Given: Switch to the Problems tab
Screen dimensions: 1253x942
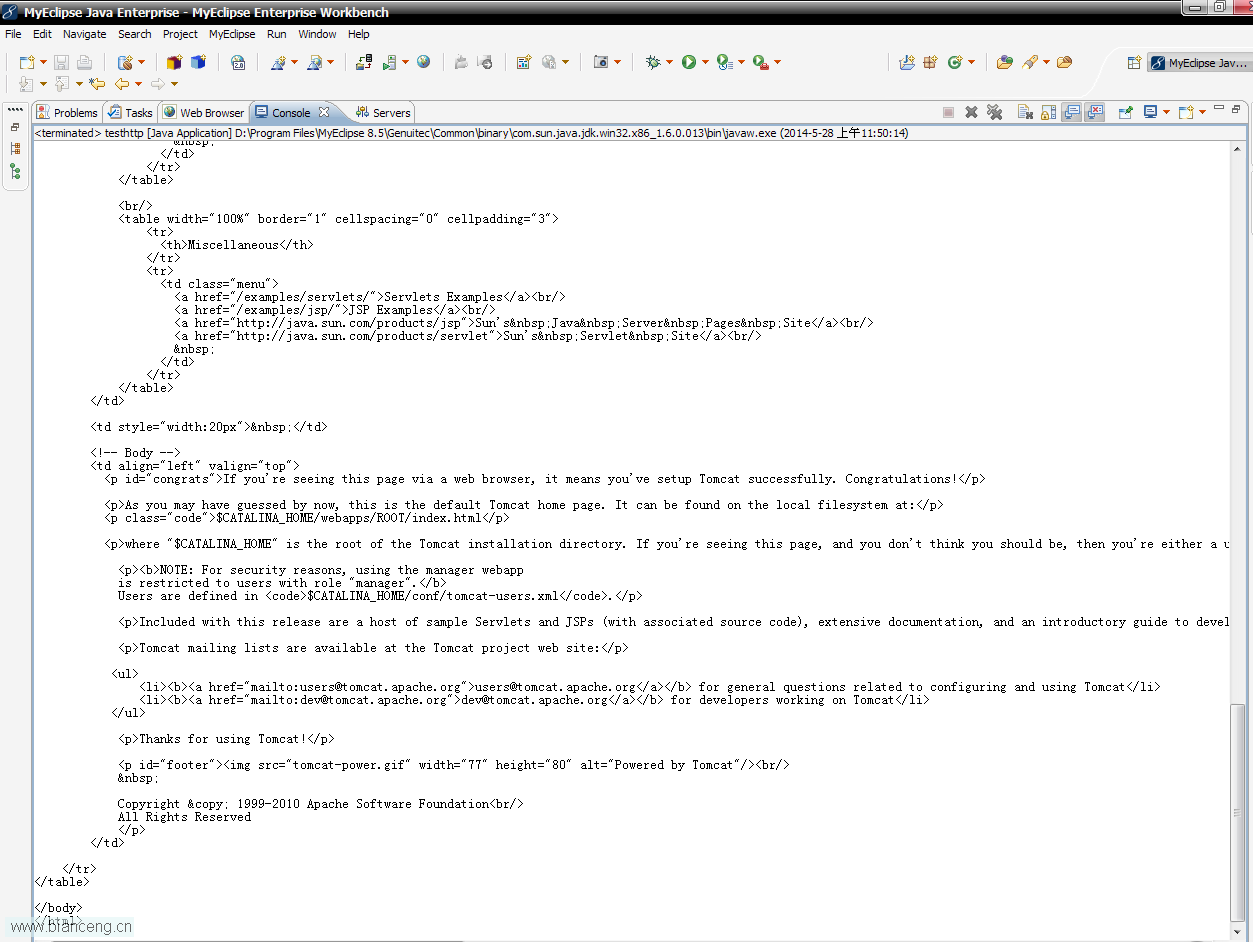Looking at the screenshot, I should coord(67,113).
